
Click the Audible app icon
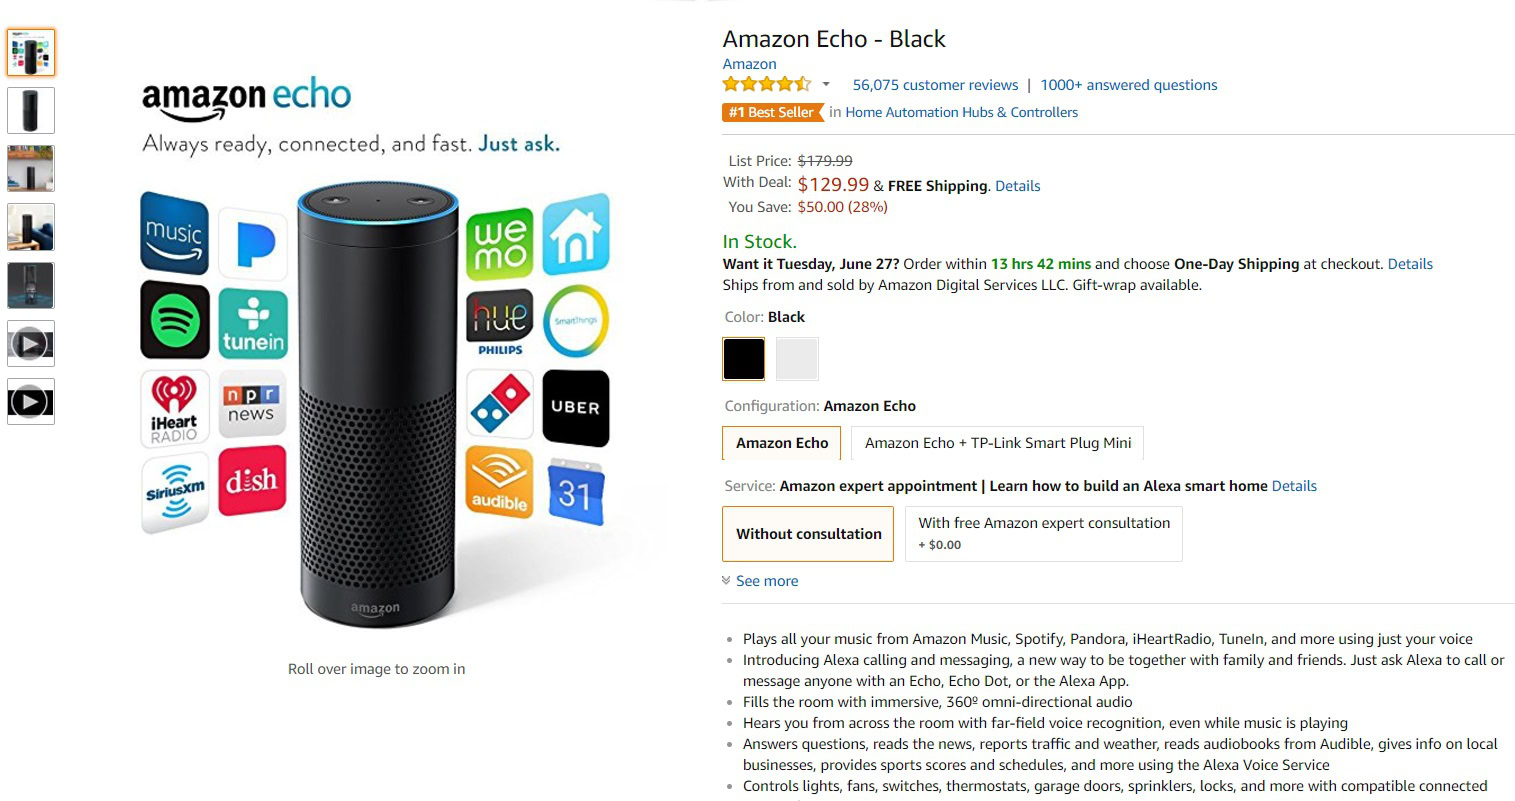(x=499, y=482)
